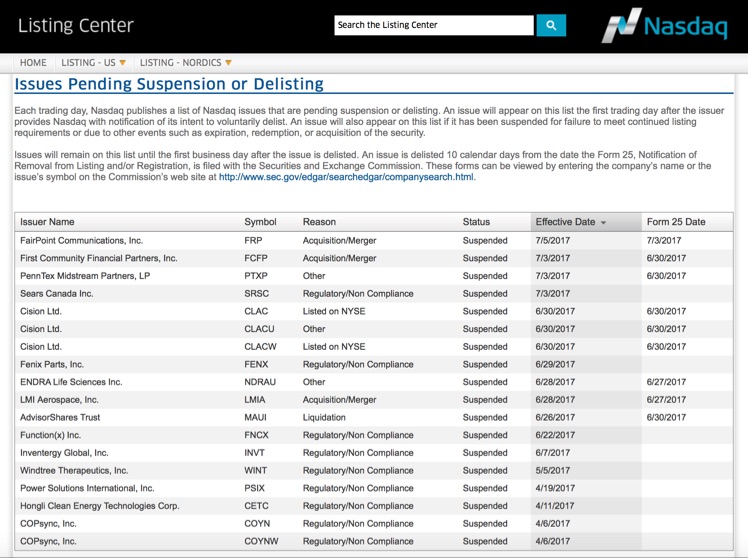Sort by the Symbol column header
748x558 pixels.
260,222
